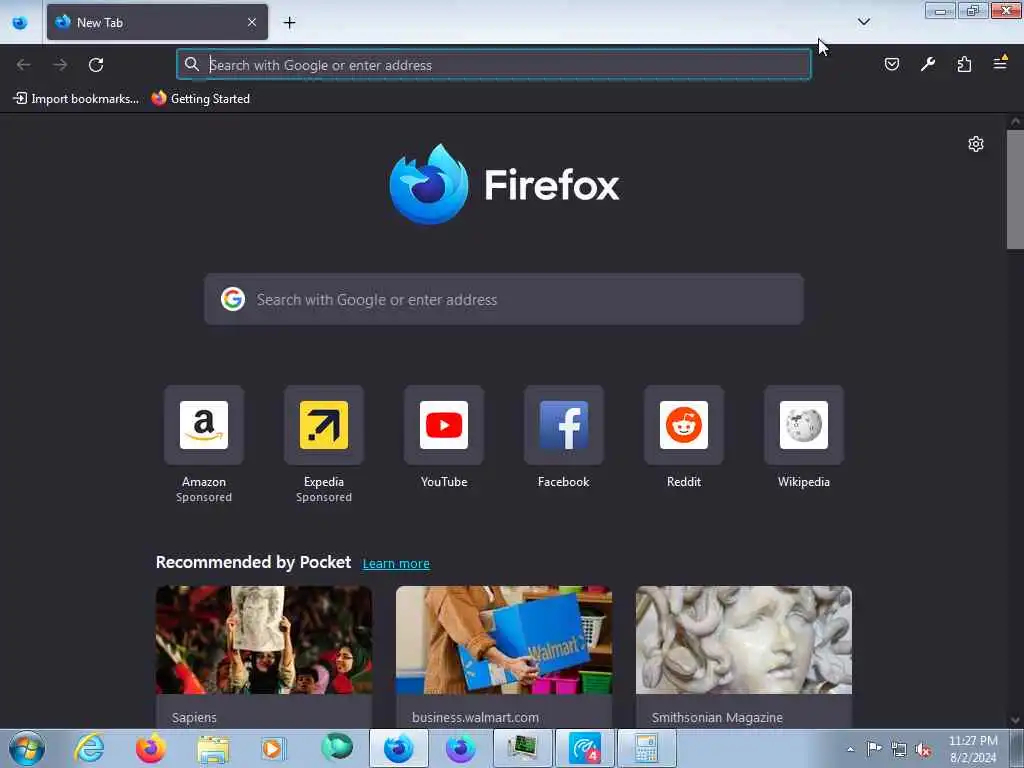
Task: Click the magnifier icon in address bar
Action: point(191,64)
